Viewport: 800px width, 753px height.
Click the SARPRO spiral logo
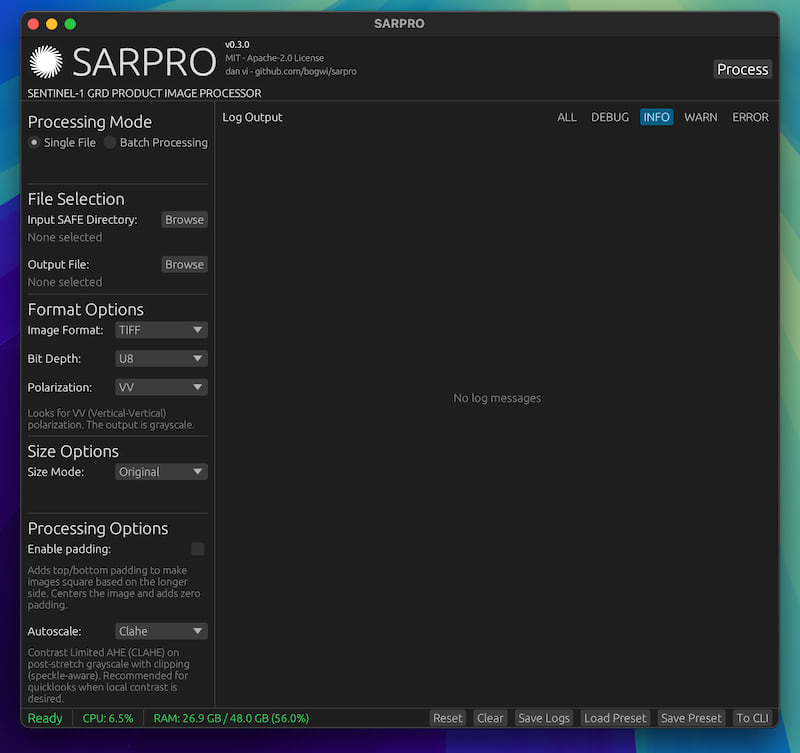(x=44, y=63)
